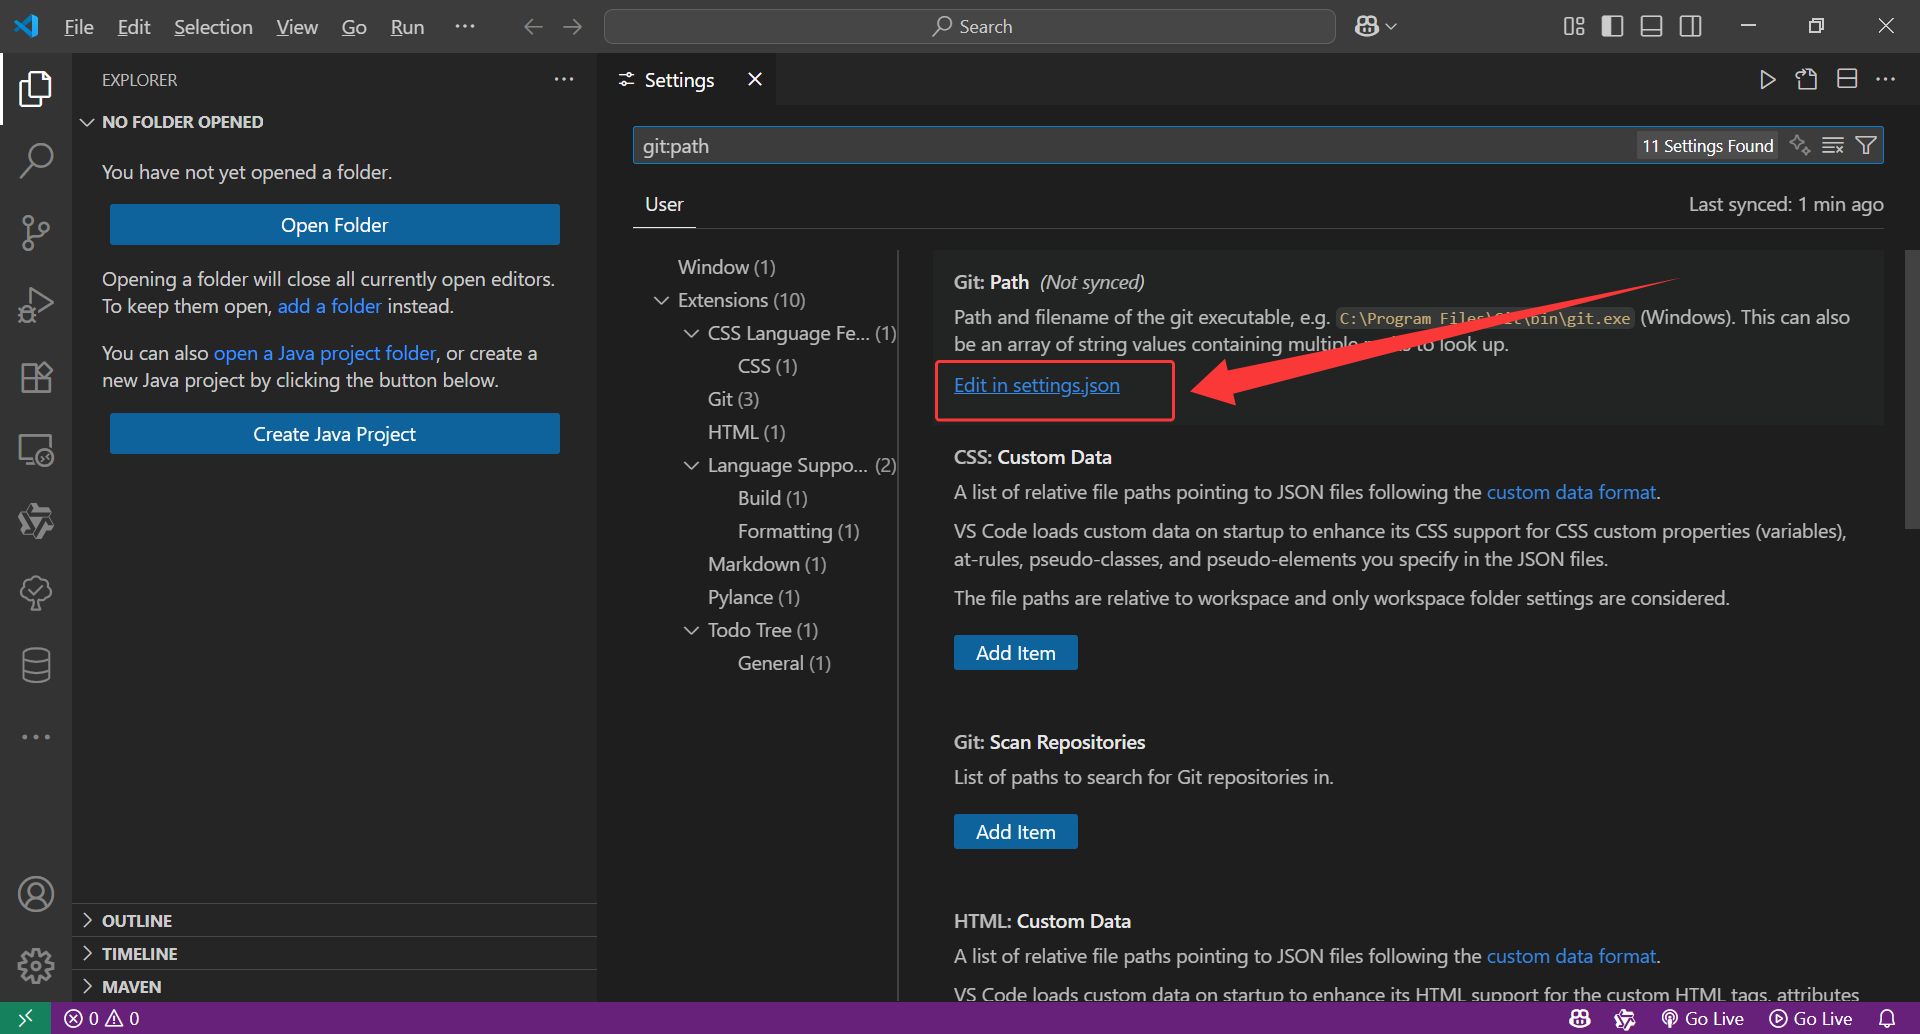Open errors and warnings in status bar
This screenshot has width=1920, height=1034.
click(102, 1018)
